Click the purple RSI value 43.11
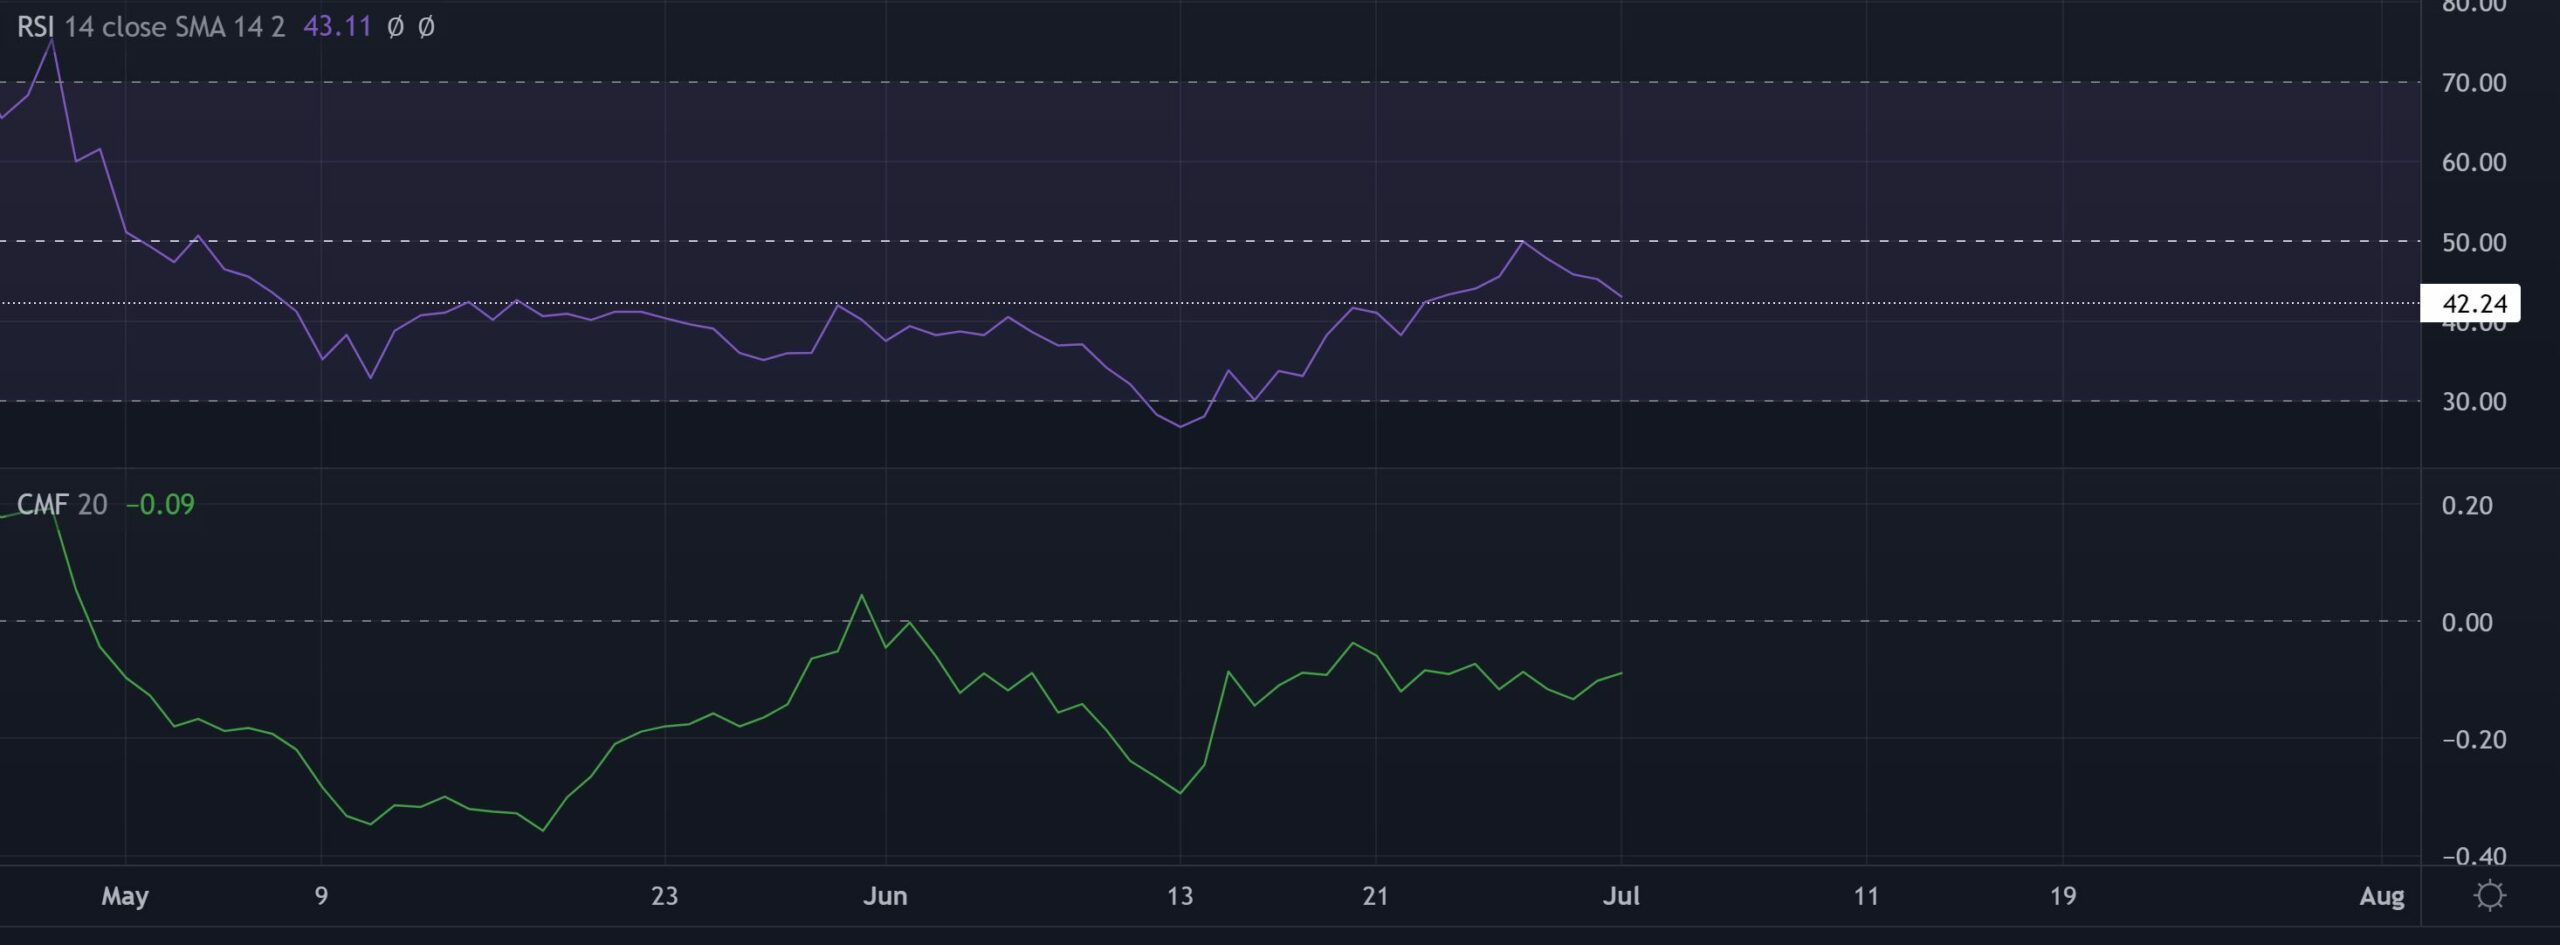 point(339,27)
